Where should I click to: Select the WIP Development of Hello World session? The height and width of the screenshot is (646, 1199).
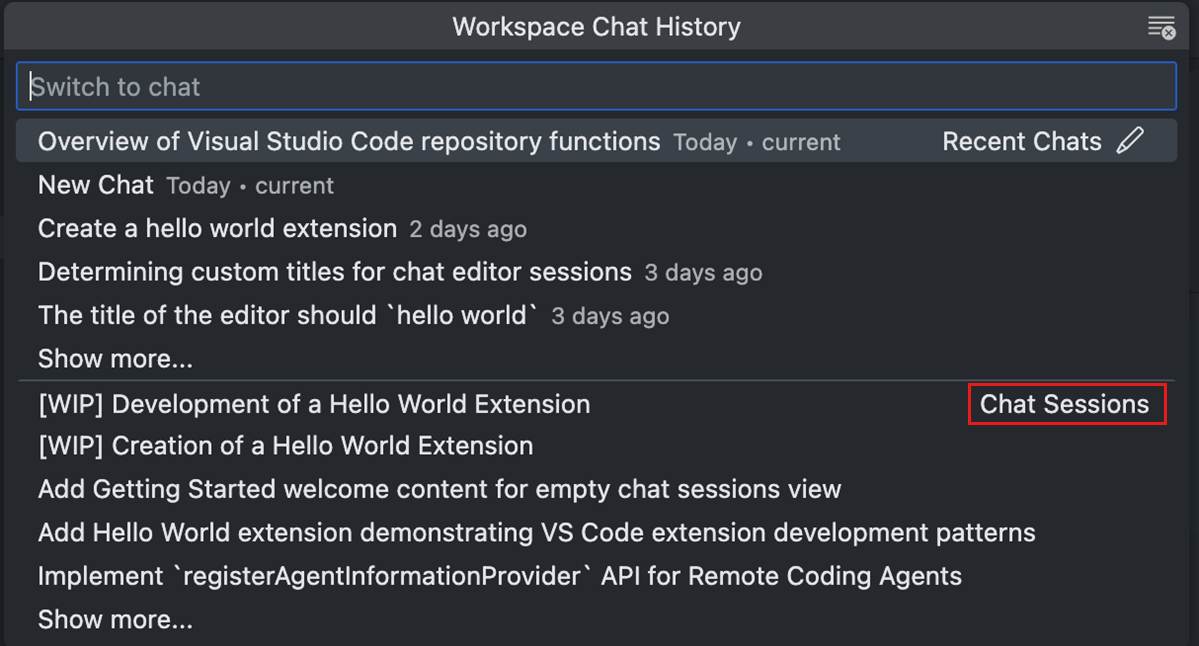pos(313,404)
